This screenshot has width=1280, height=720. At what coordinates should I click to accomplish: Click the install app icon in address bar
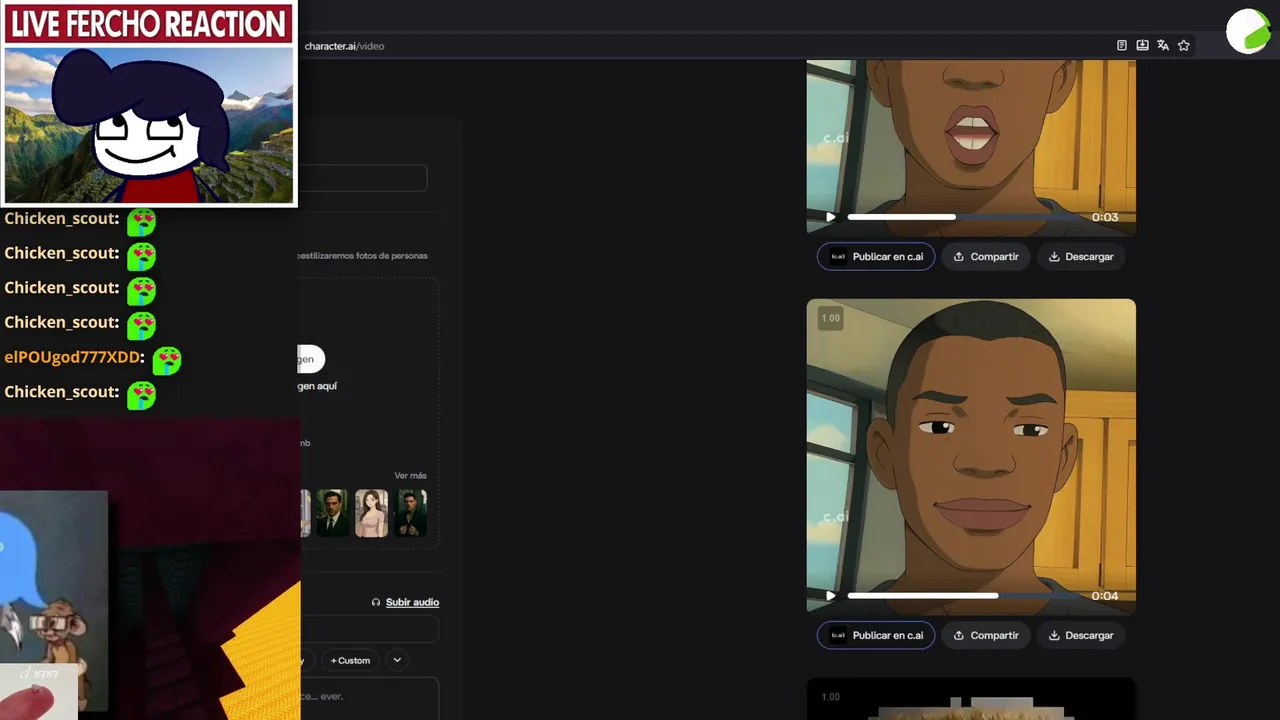(1142, 45)
